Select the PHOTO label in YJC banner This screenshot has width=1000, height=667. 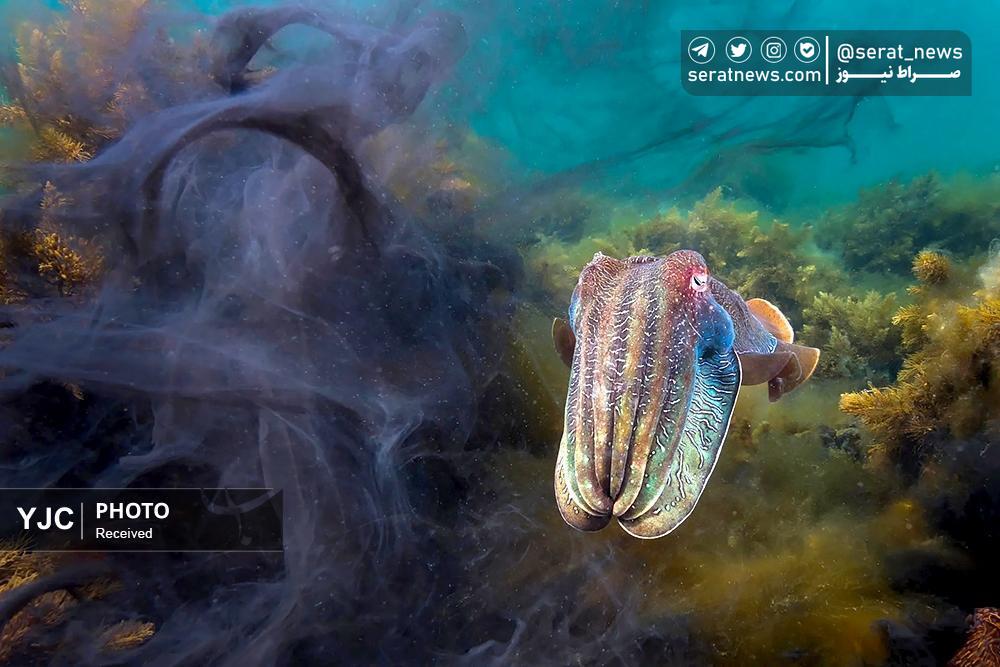pyautogui.click(x=132, y=511)
